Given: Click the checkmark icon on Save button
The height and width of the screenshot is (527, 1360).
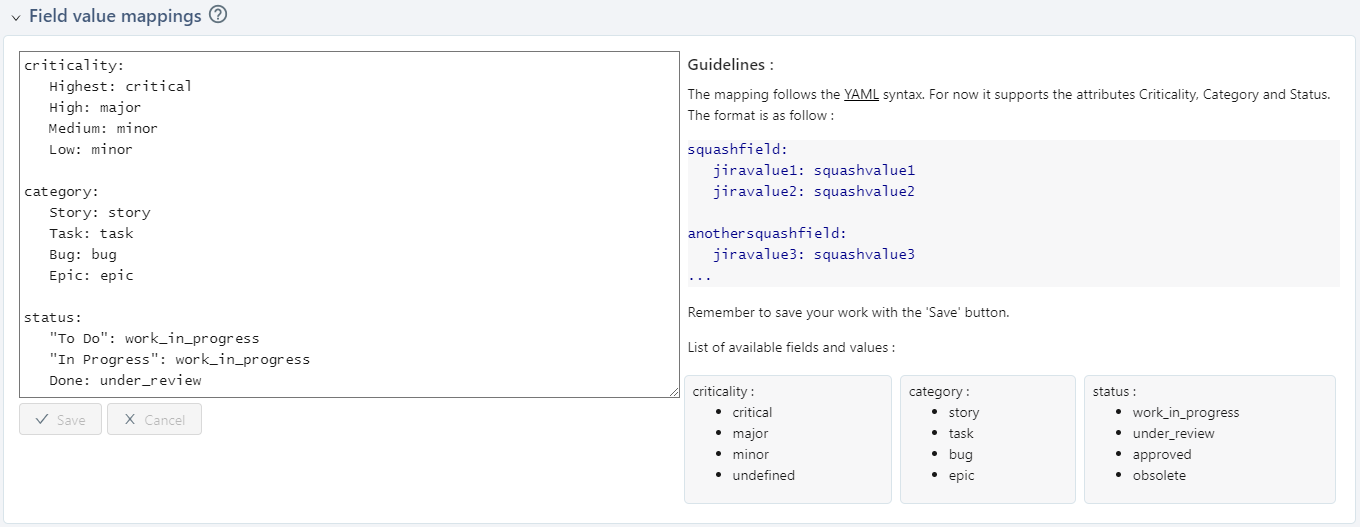Looking at the screenshot, I should [x=42, y=420].
